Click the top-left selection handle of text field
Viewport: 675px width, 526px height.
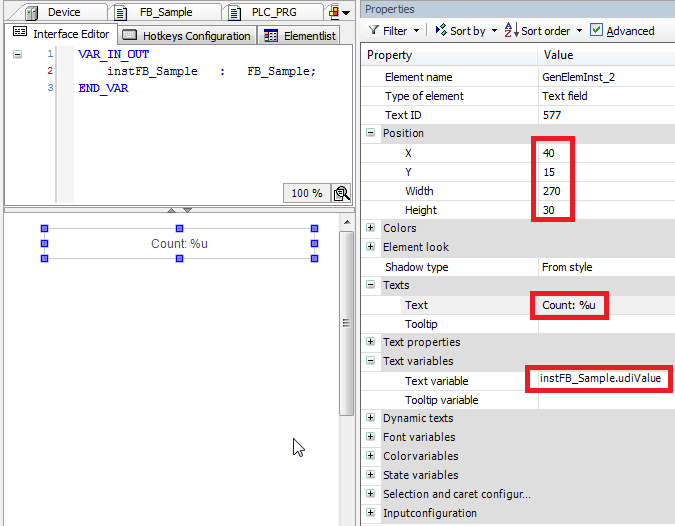pyautogui.click(x=44, y=229)
